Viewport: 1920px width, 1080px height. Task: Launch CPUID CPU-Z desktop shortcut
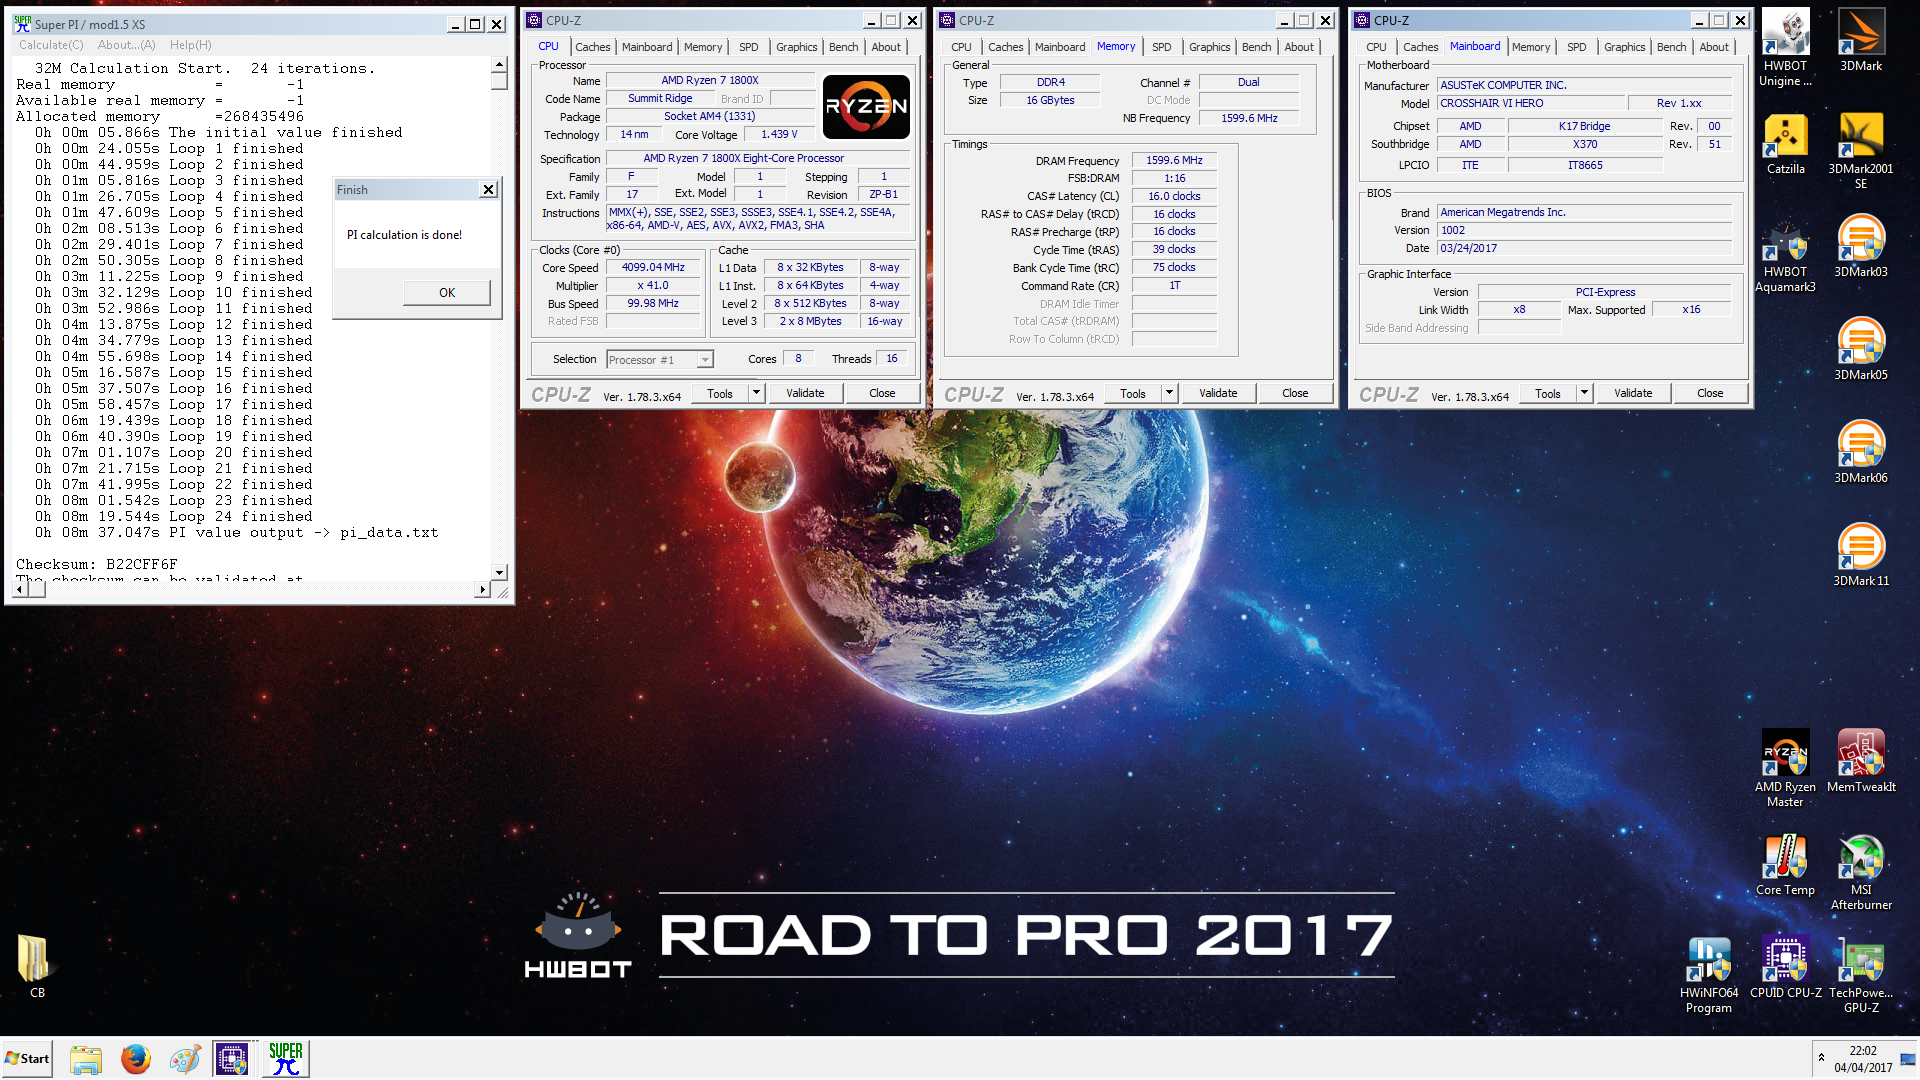(x=1785, y=967)
